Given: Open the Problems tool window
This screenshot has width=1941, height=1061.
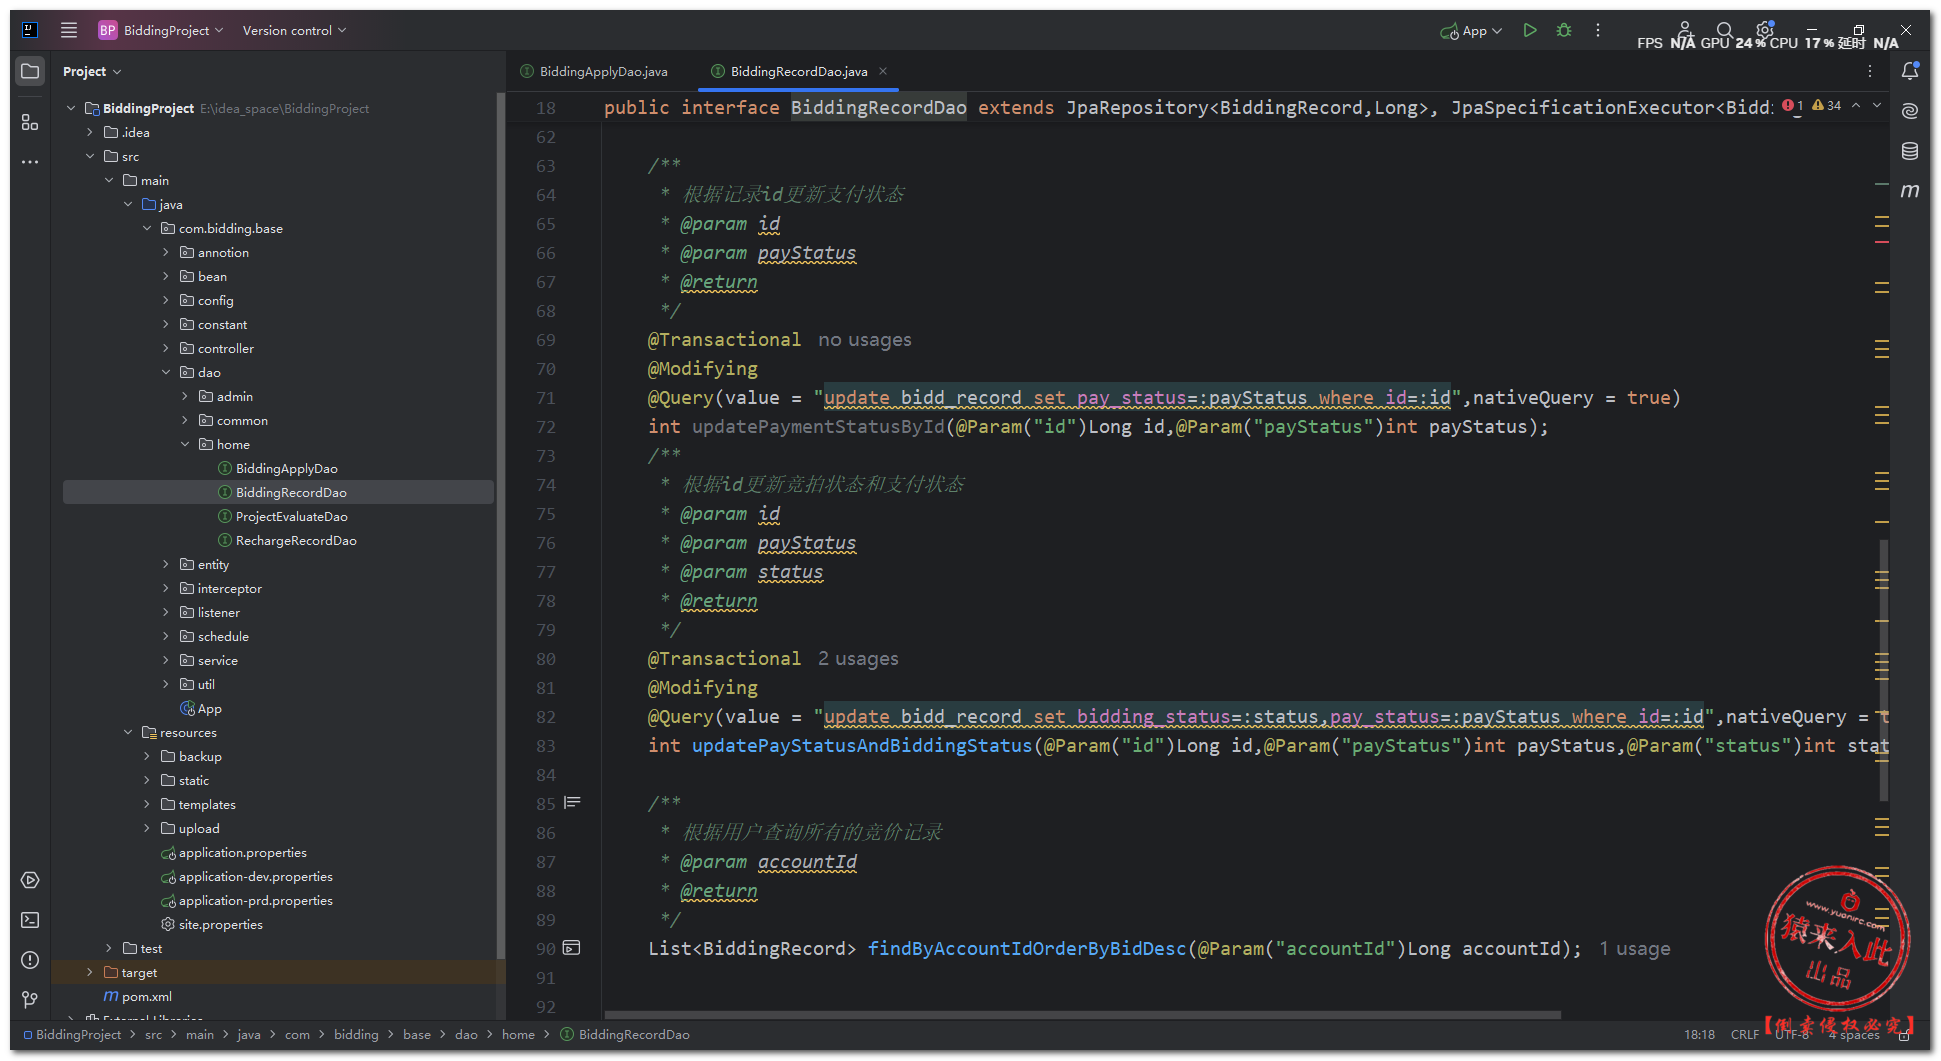Looking at the screenshot, I should [x=30, y=960].
